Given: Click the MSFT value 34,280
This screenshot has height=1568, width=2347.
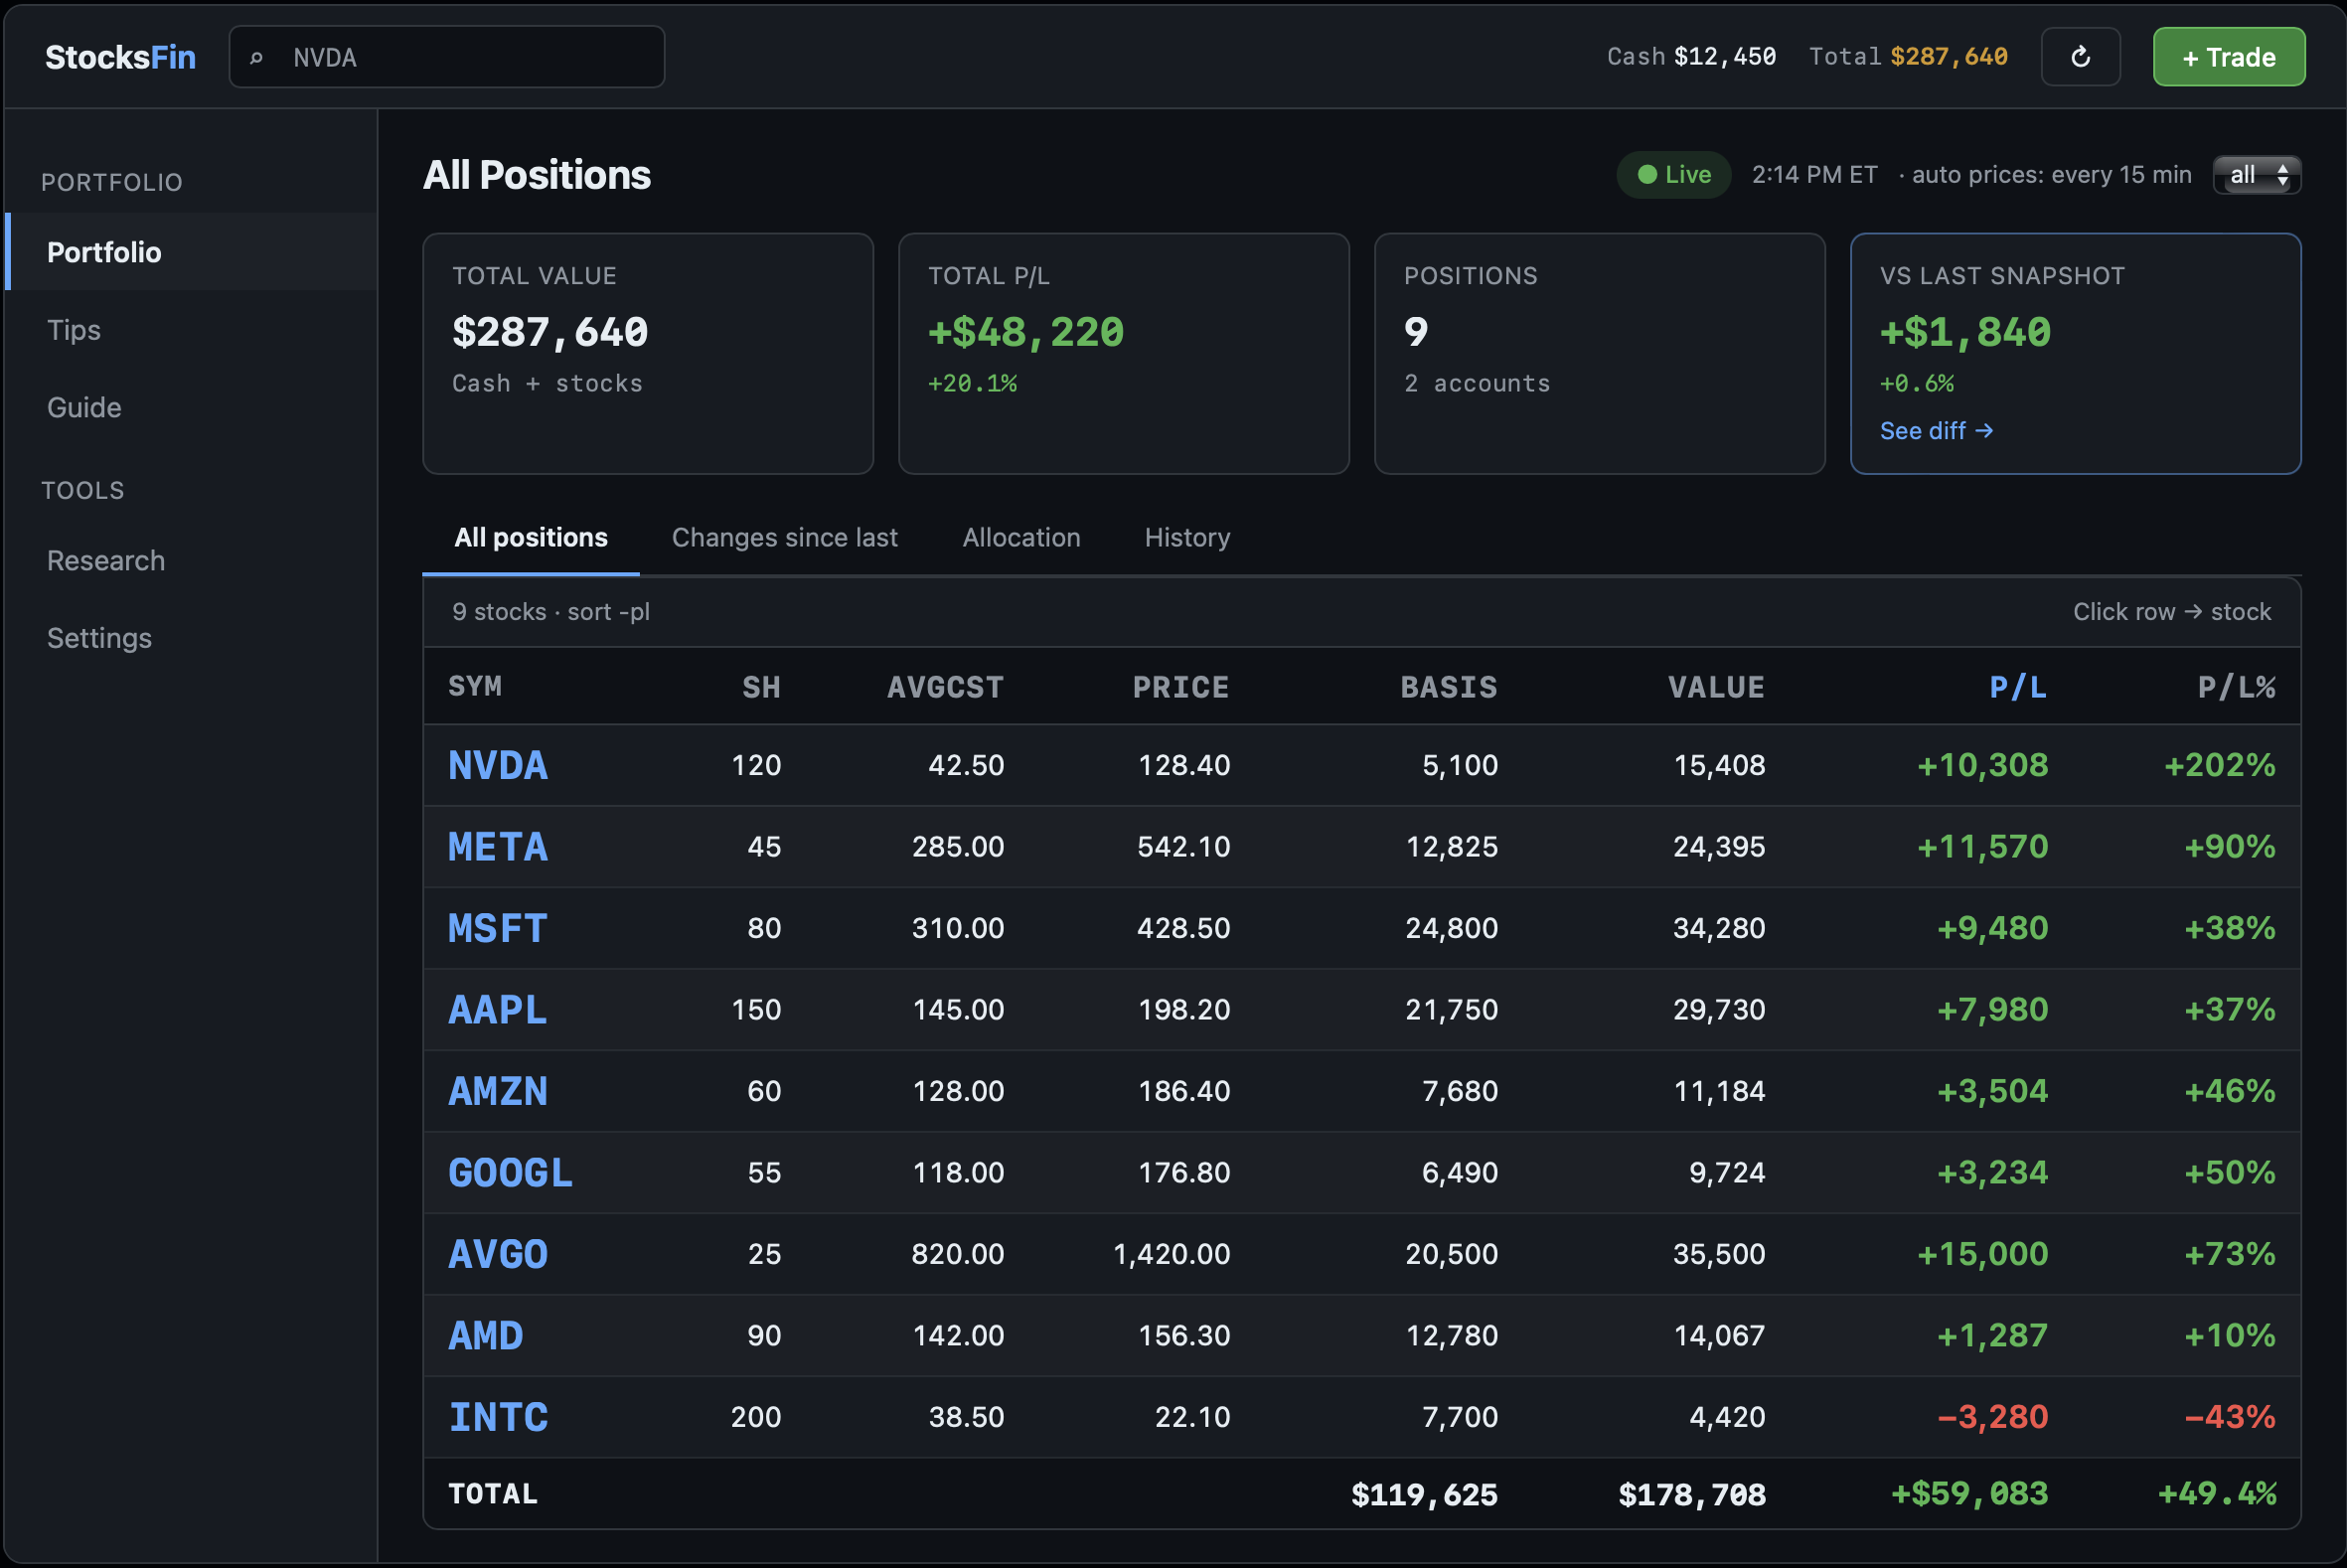Looking at the screenshot, I should 1719,928.
